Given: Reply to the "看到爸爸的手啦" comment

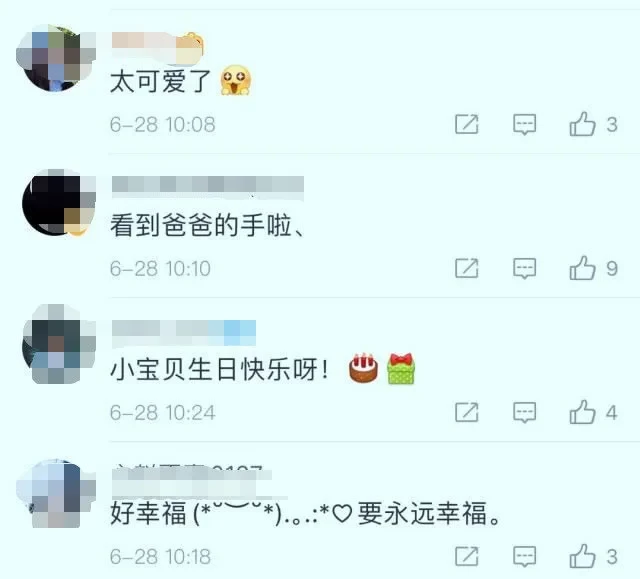Looking at the screenshot, I should coord(524,268).
